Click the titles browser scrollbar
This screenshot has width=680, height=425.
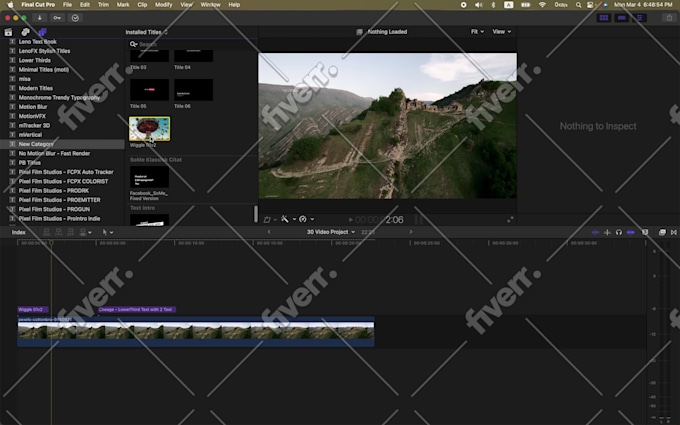click(x=256, y=214)
